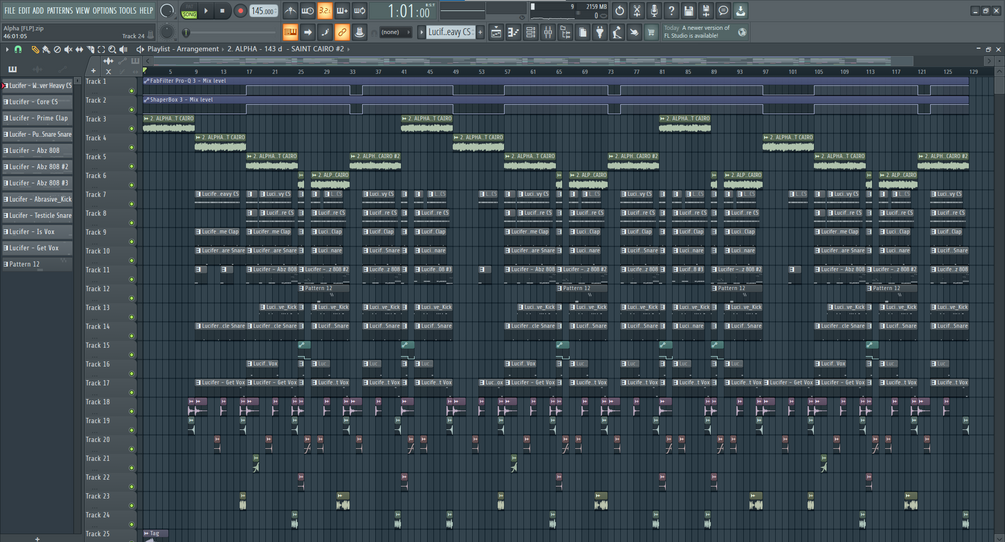Open the EDIT menu
The image size is (1005, 542).
24,10
